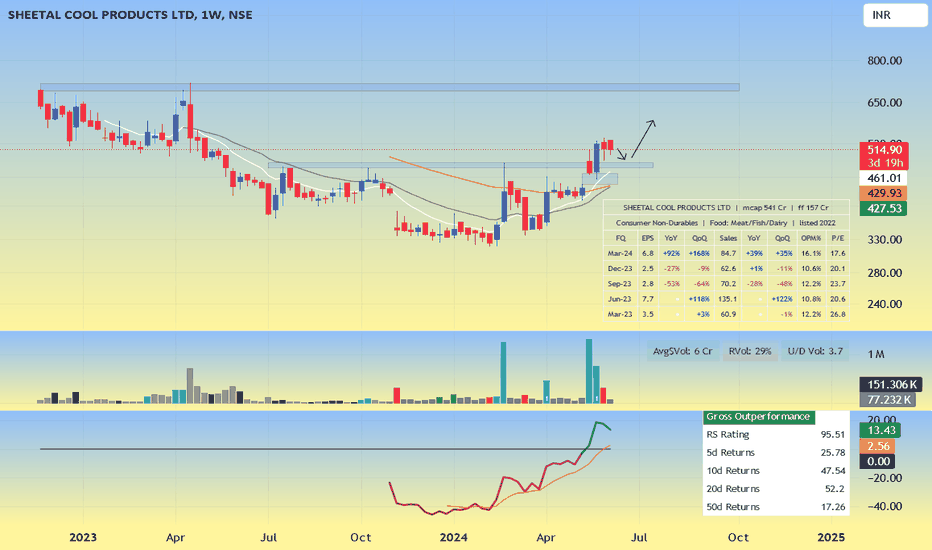Click the INR currency button
Screen dimensions: 932x550
pos(895,15)
